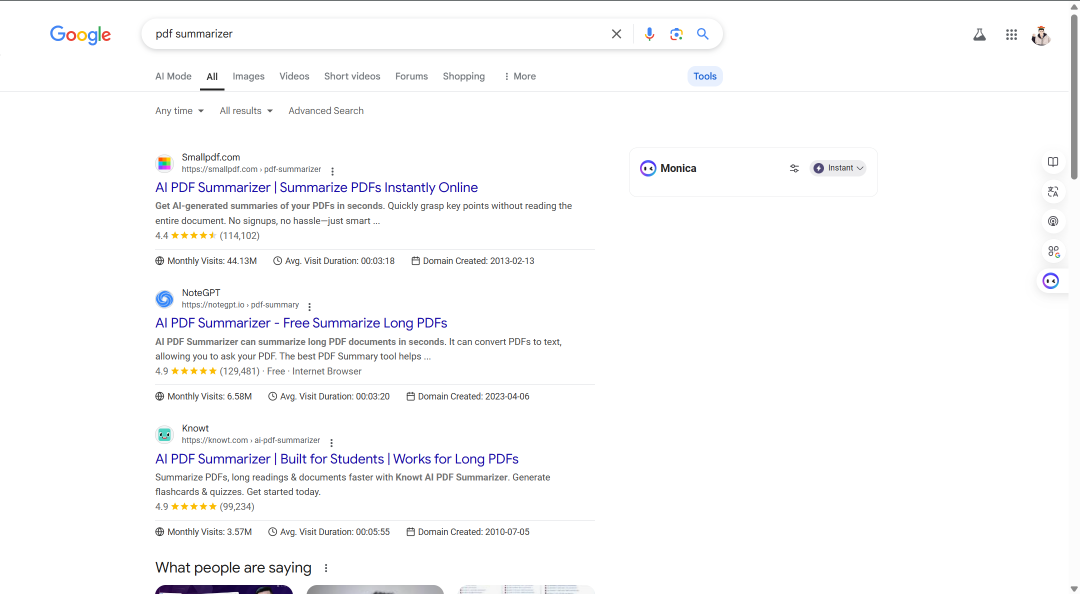Select the All results tab

212,76
